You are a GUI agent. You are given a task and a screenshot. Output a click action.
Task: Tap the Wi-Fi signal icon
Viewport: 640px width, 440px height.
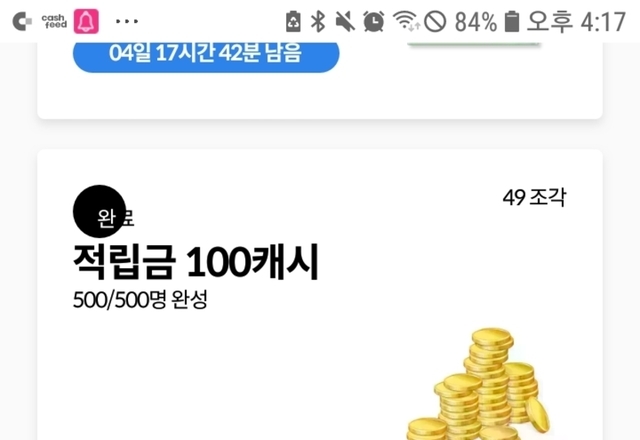coord(406,20)
